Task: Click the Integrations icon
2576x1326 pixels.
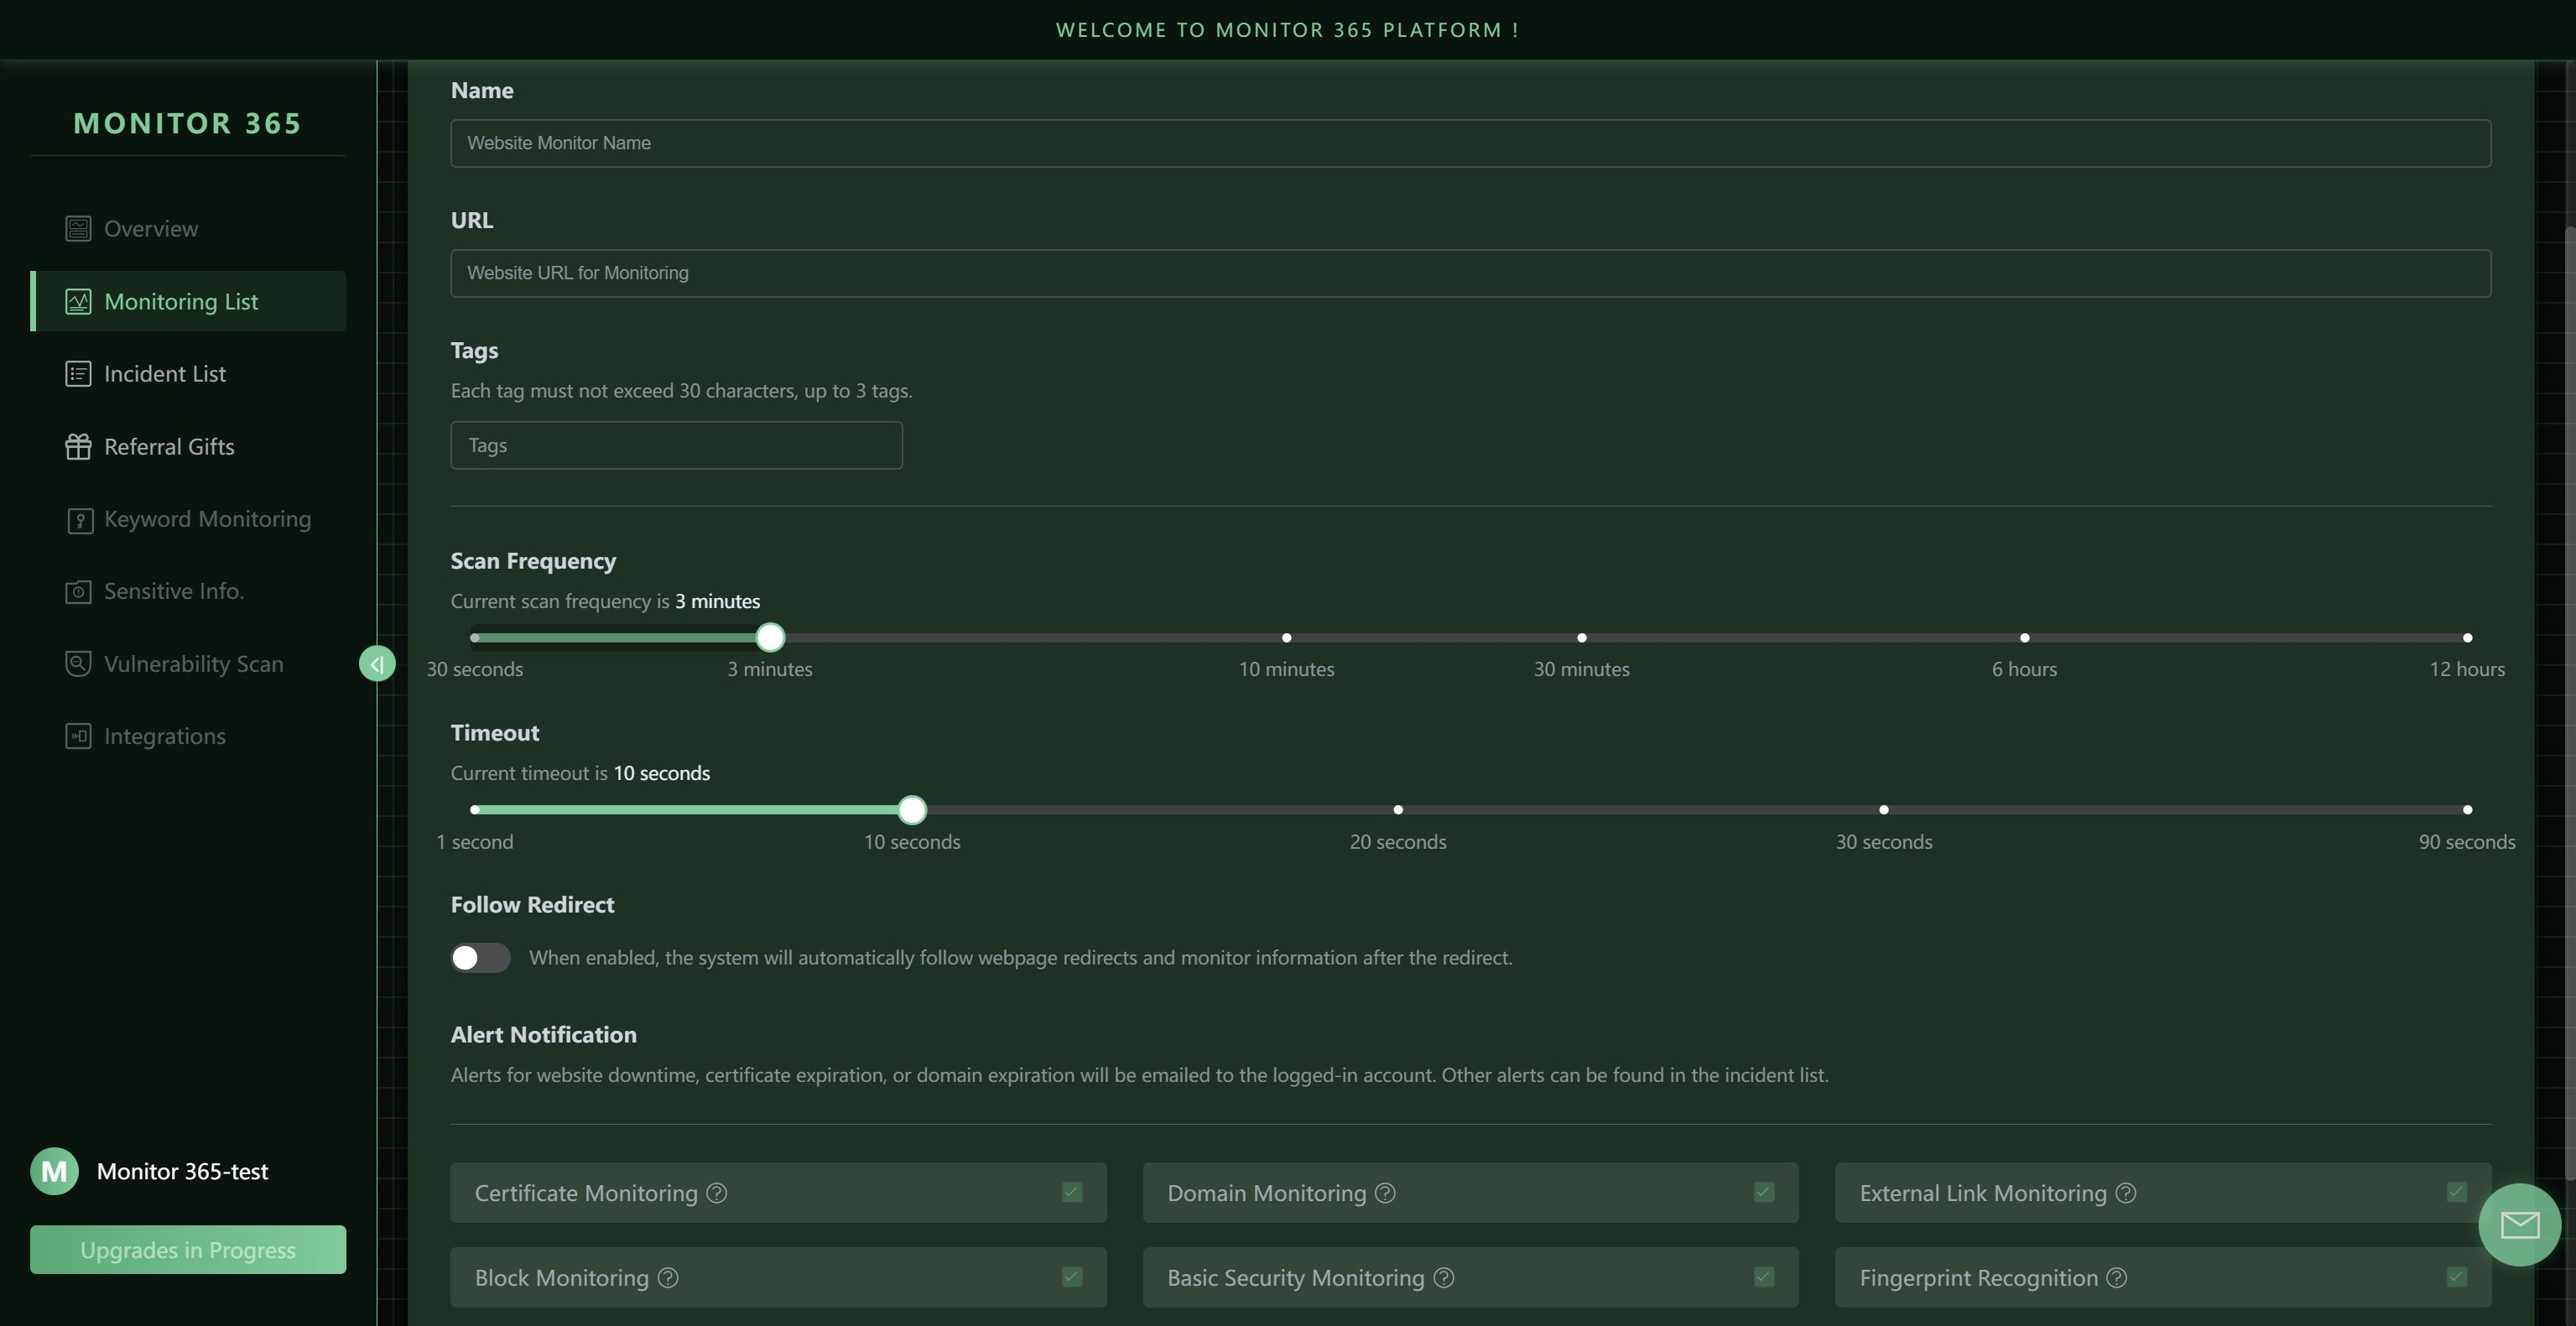Action: 78,736
